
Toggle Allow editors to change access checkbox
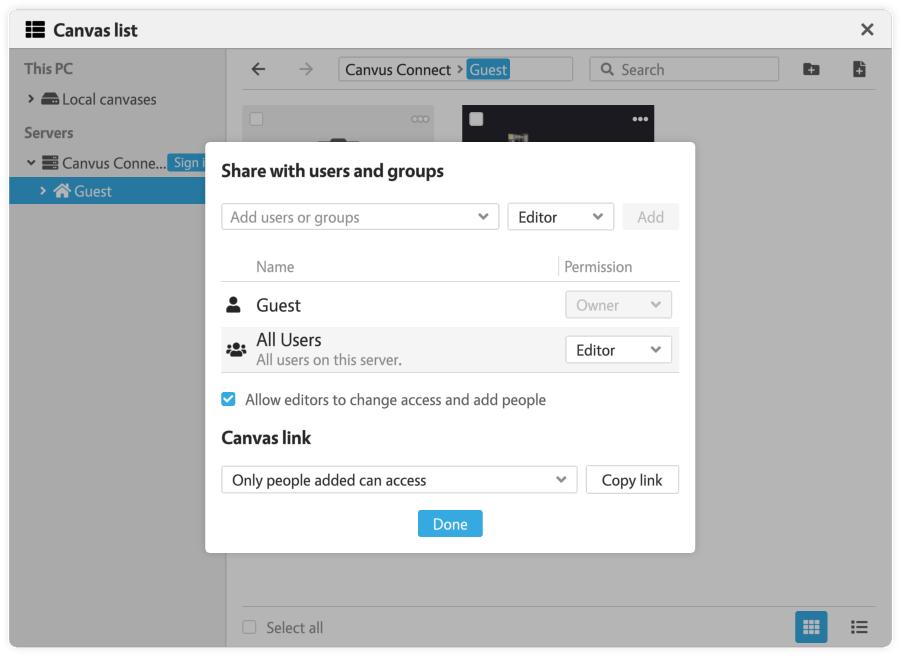pos(229,399)
